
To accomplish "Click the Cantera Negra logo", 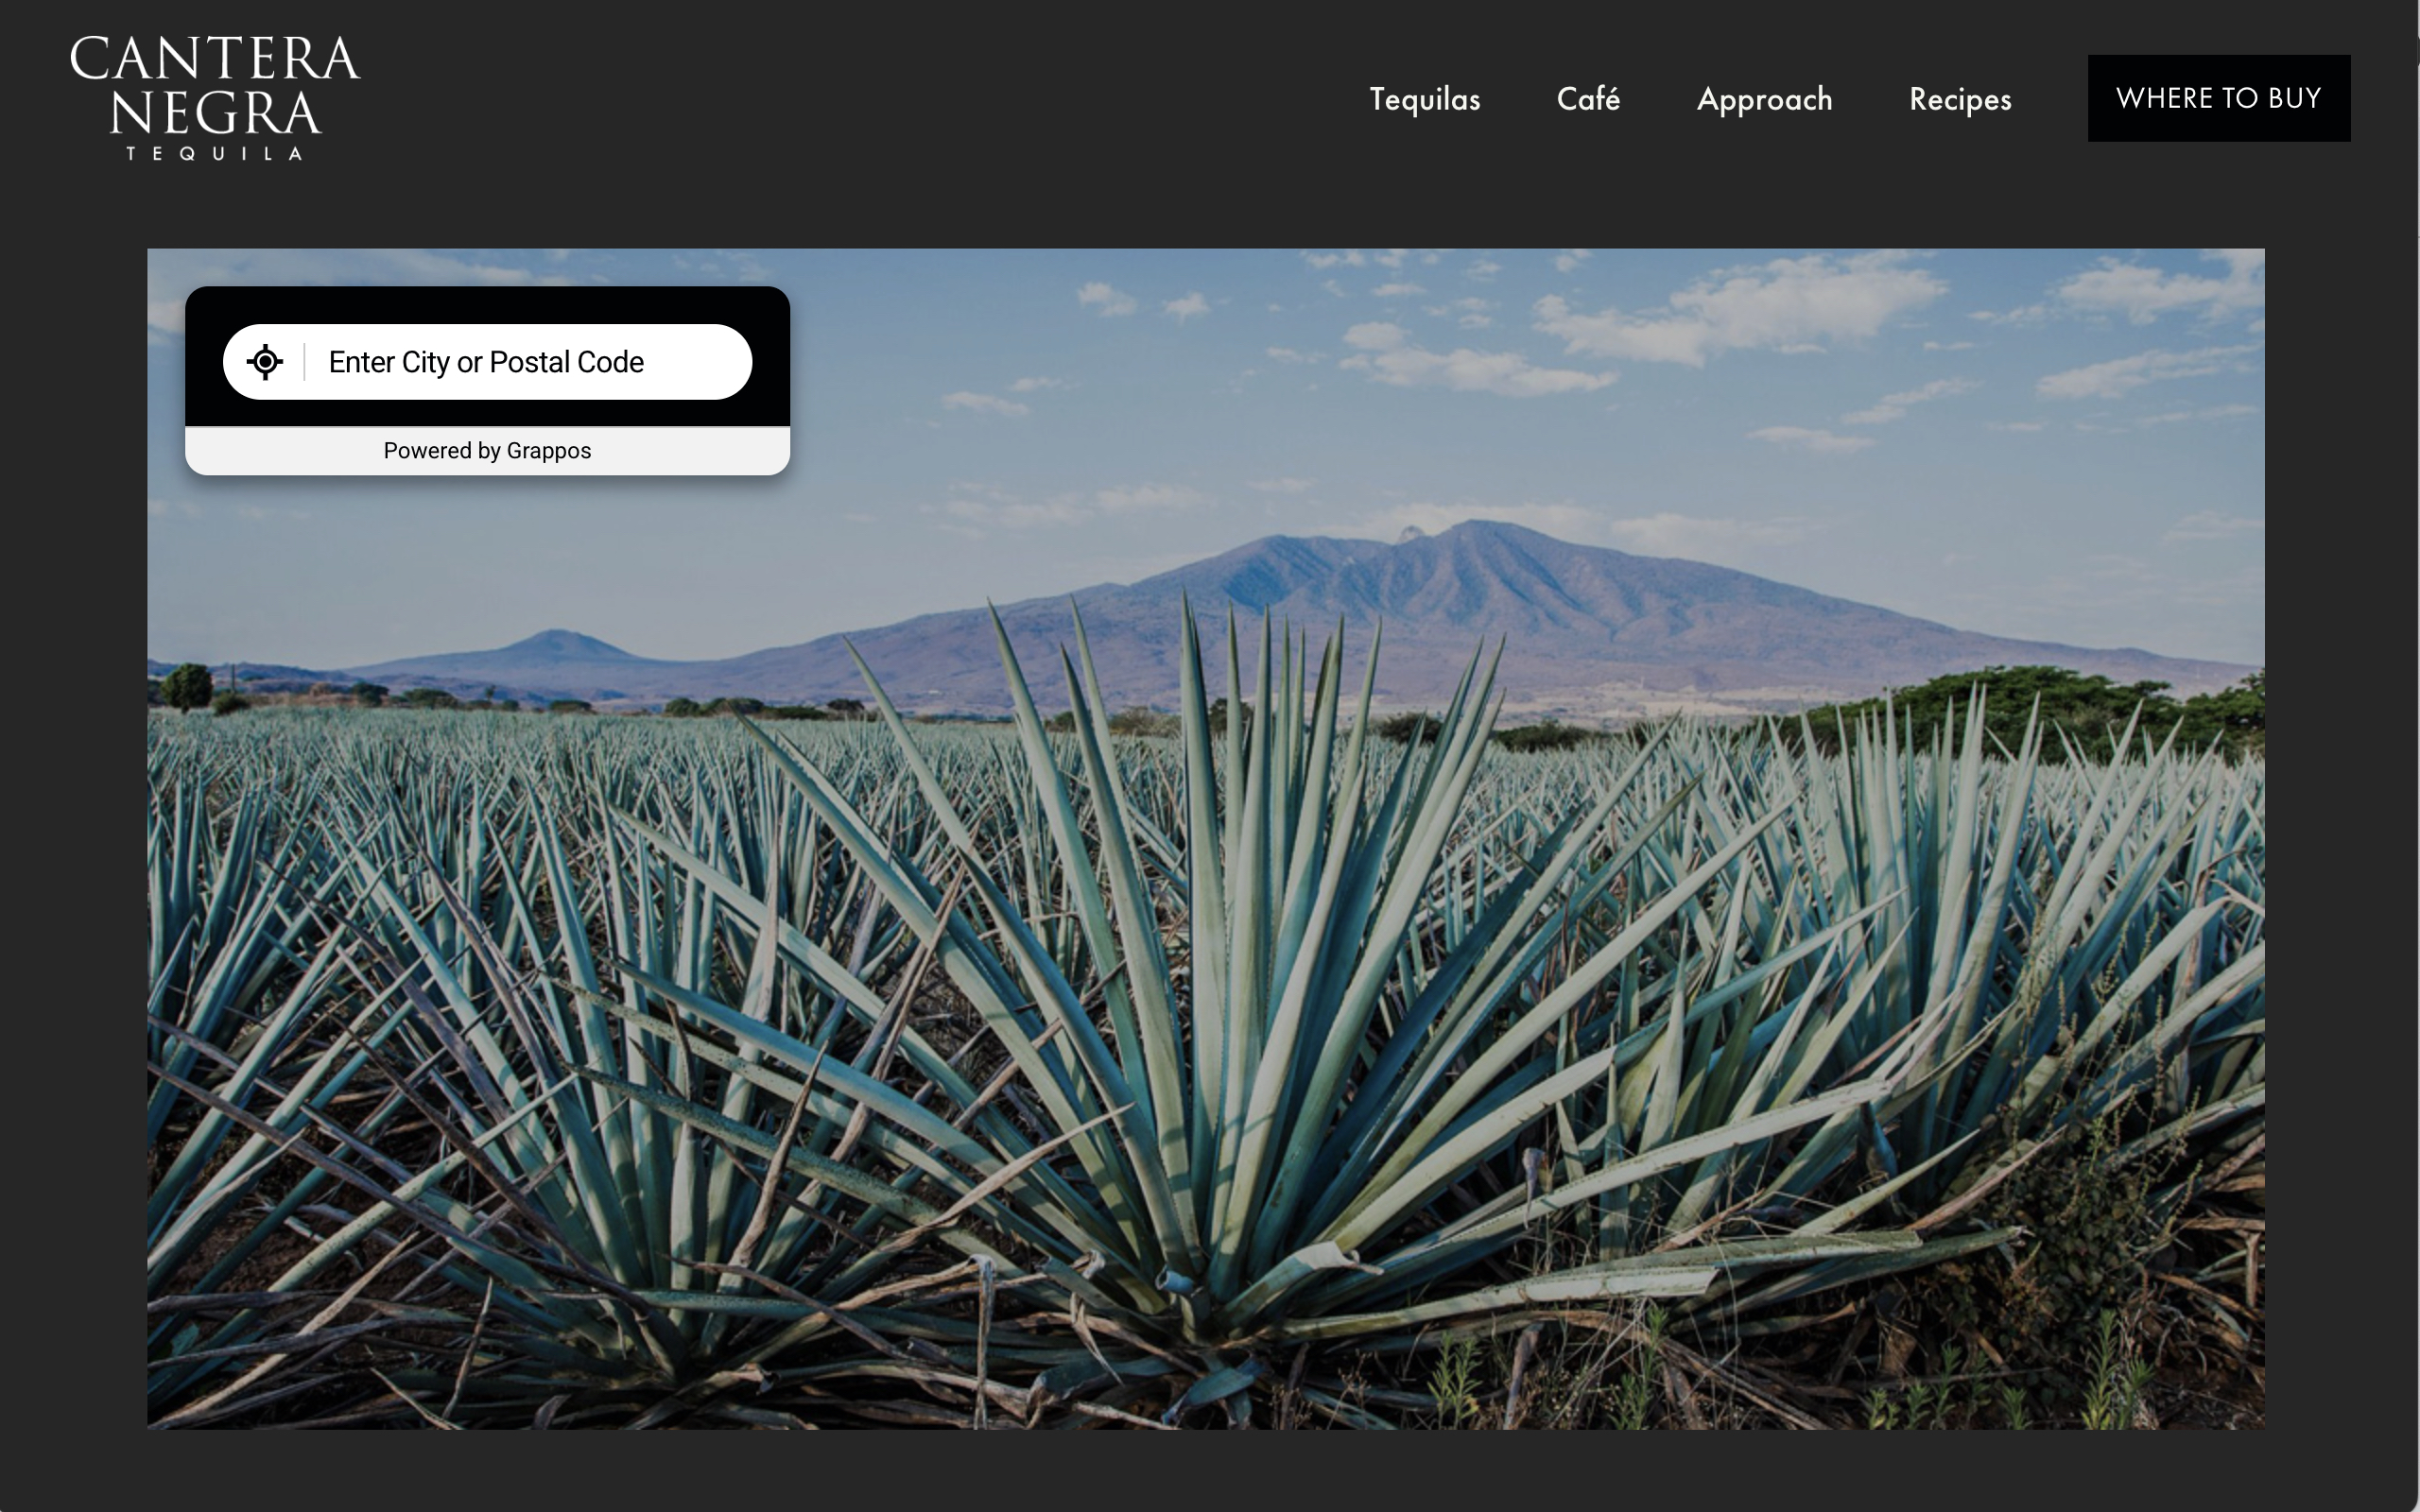I will pos(215,97).
